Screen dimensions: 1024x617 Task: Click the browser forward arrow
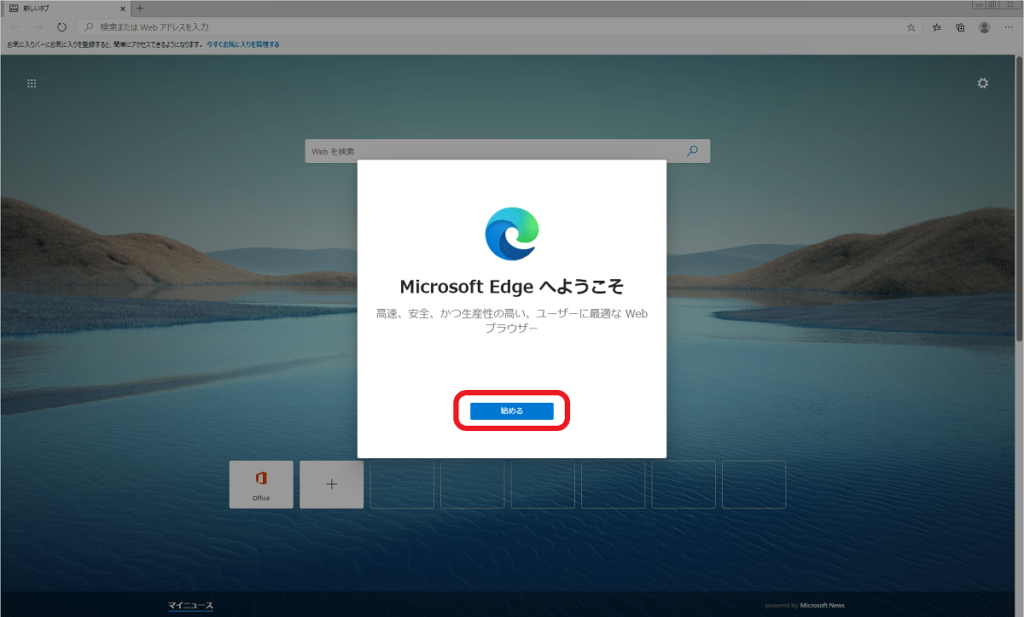pyautogui.click(x=38, y=27)
